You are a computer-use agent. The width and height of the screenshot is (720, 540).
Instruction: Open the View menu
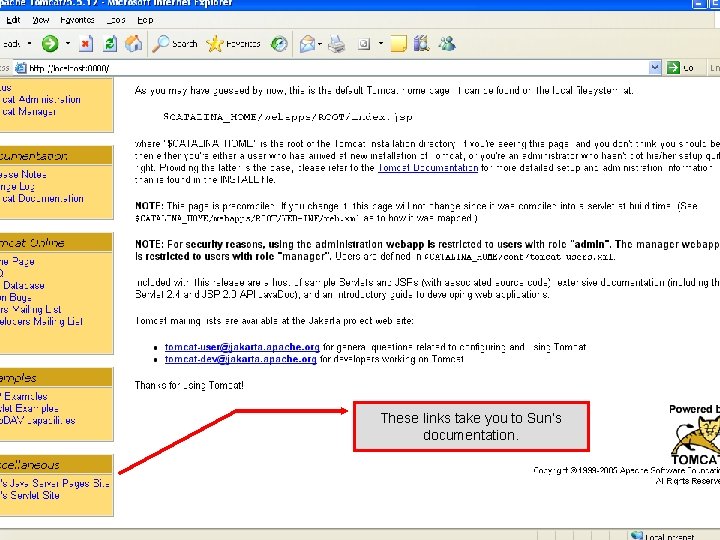pyautogui.click(x=41, y=20)
